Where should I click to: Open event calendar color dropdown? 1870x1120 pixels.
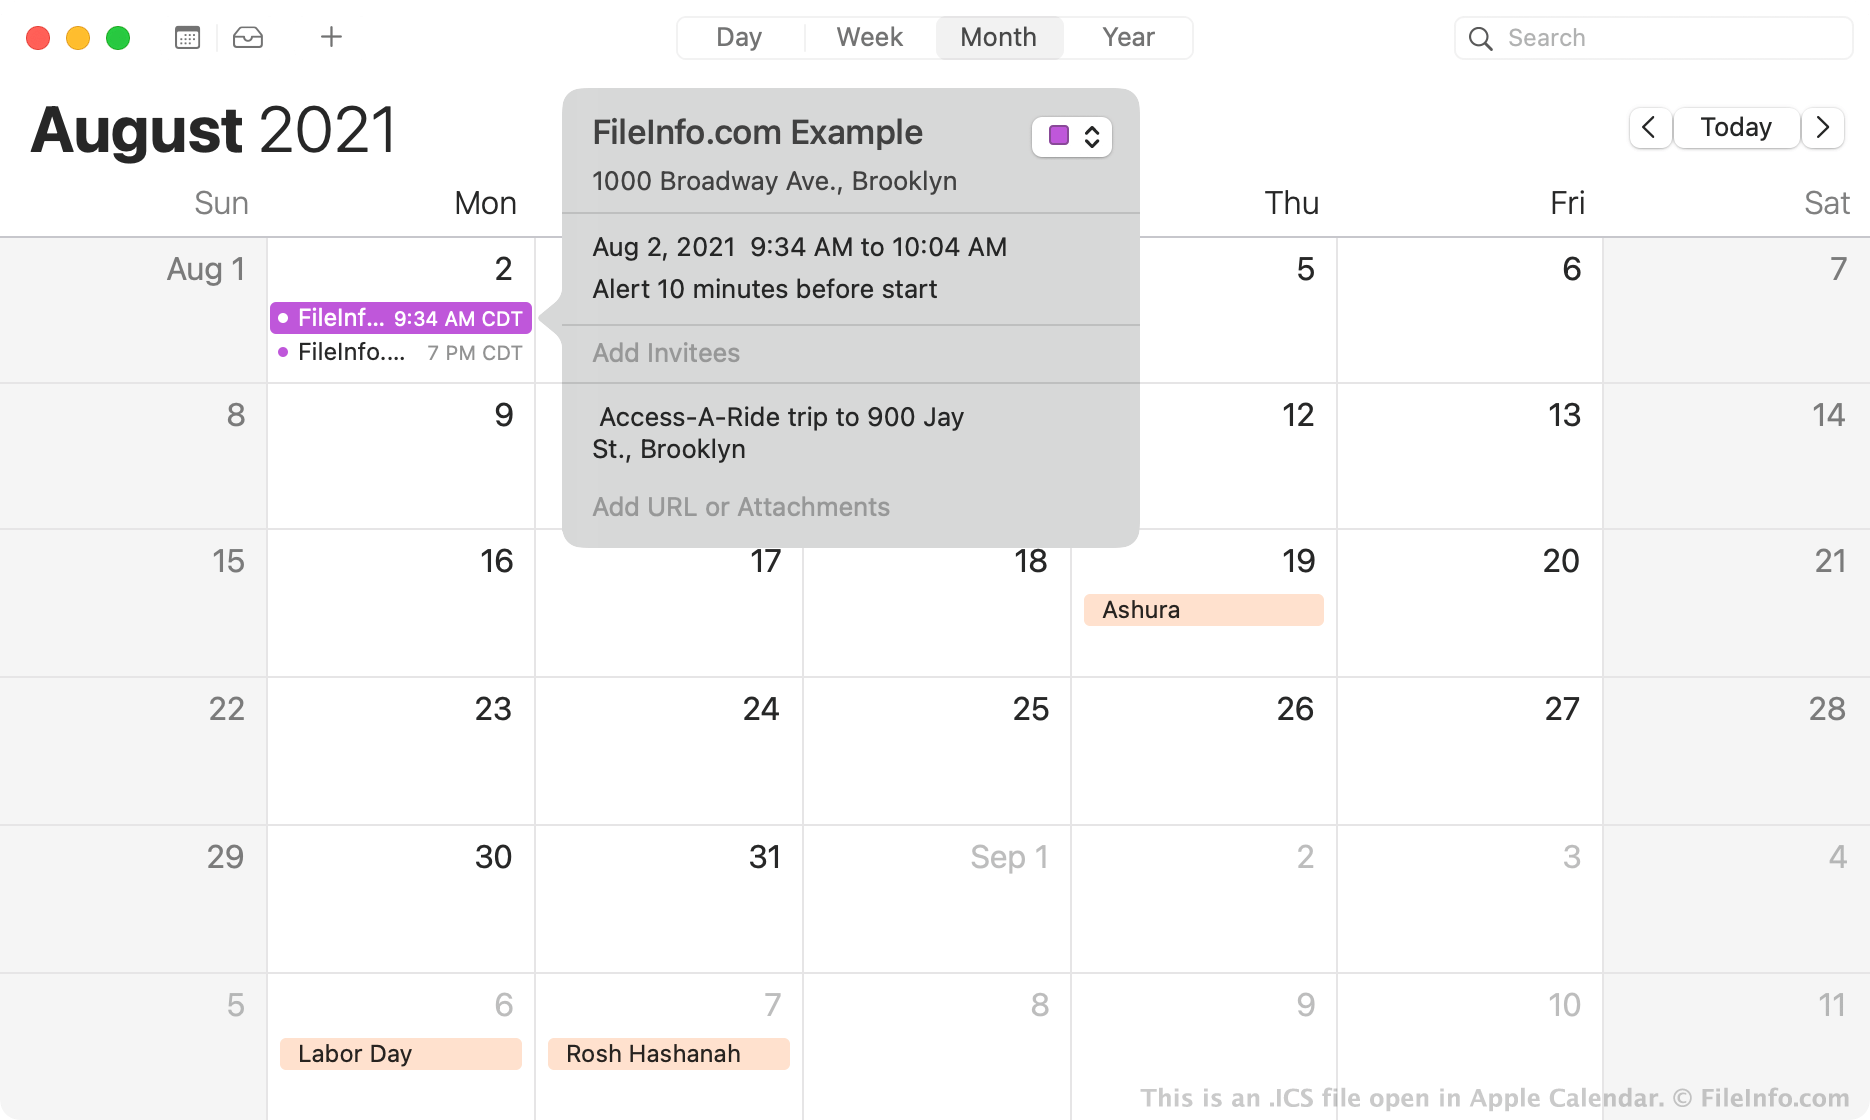pos(1072,137)
